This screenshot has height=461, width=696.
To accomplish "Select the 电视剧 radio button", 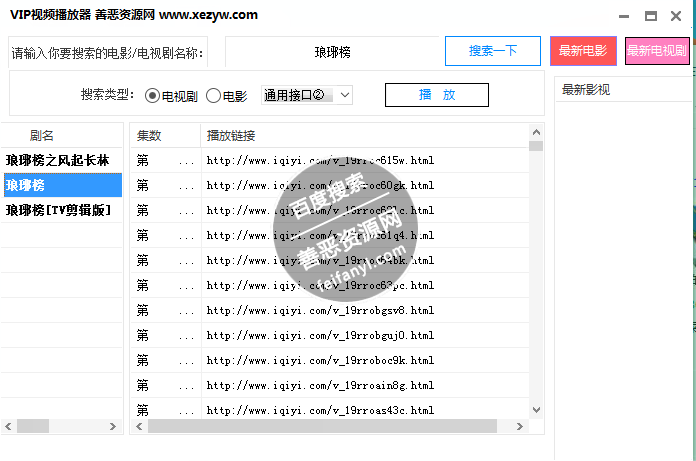I will point(153,96).
